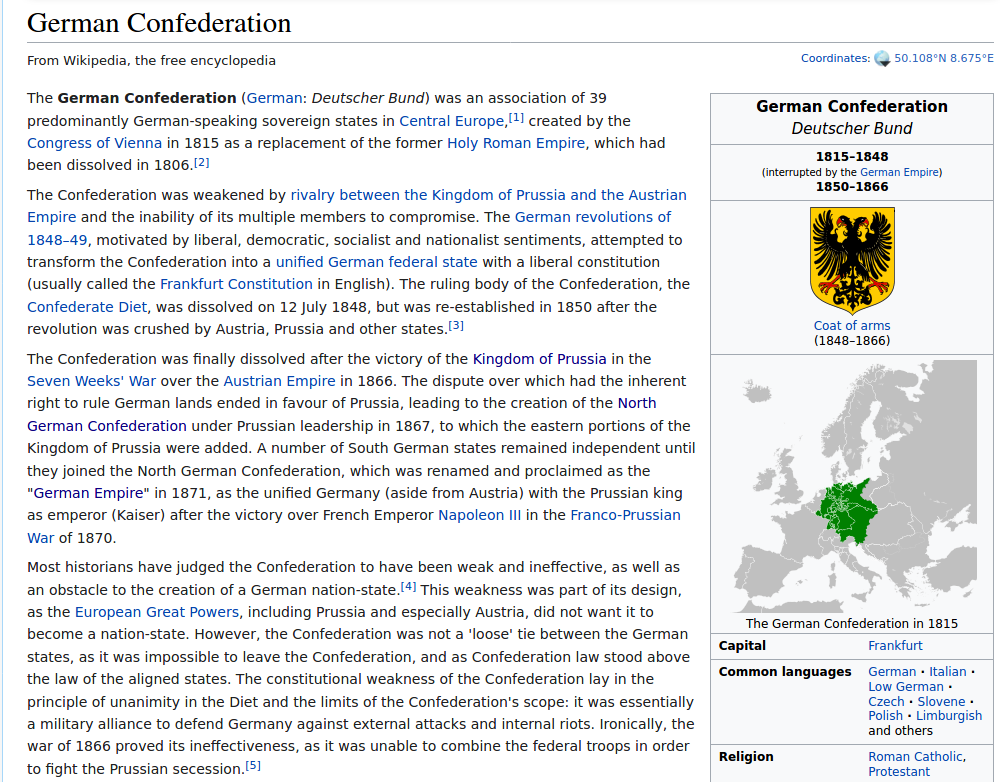The width and height of the screenshot is (1000, 782).
Task: Open German Empire link in infobox
Action: [x=899, y=172]
